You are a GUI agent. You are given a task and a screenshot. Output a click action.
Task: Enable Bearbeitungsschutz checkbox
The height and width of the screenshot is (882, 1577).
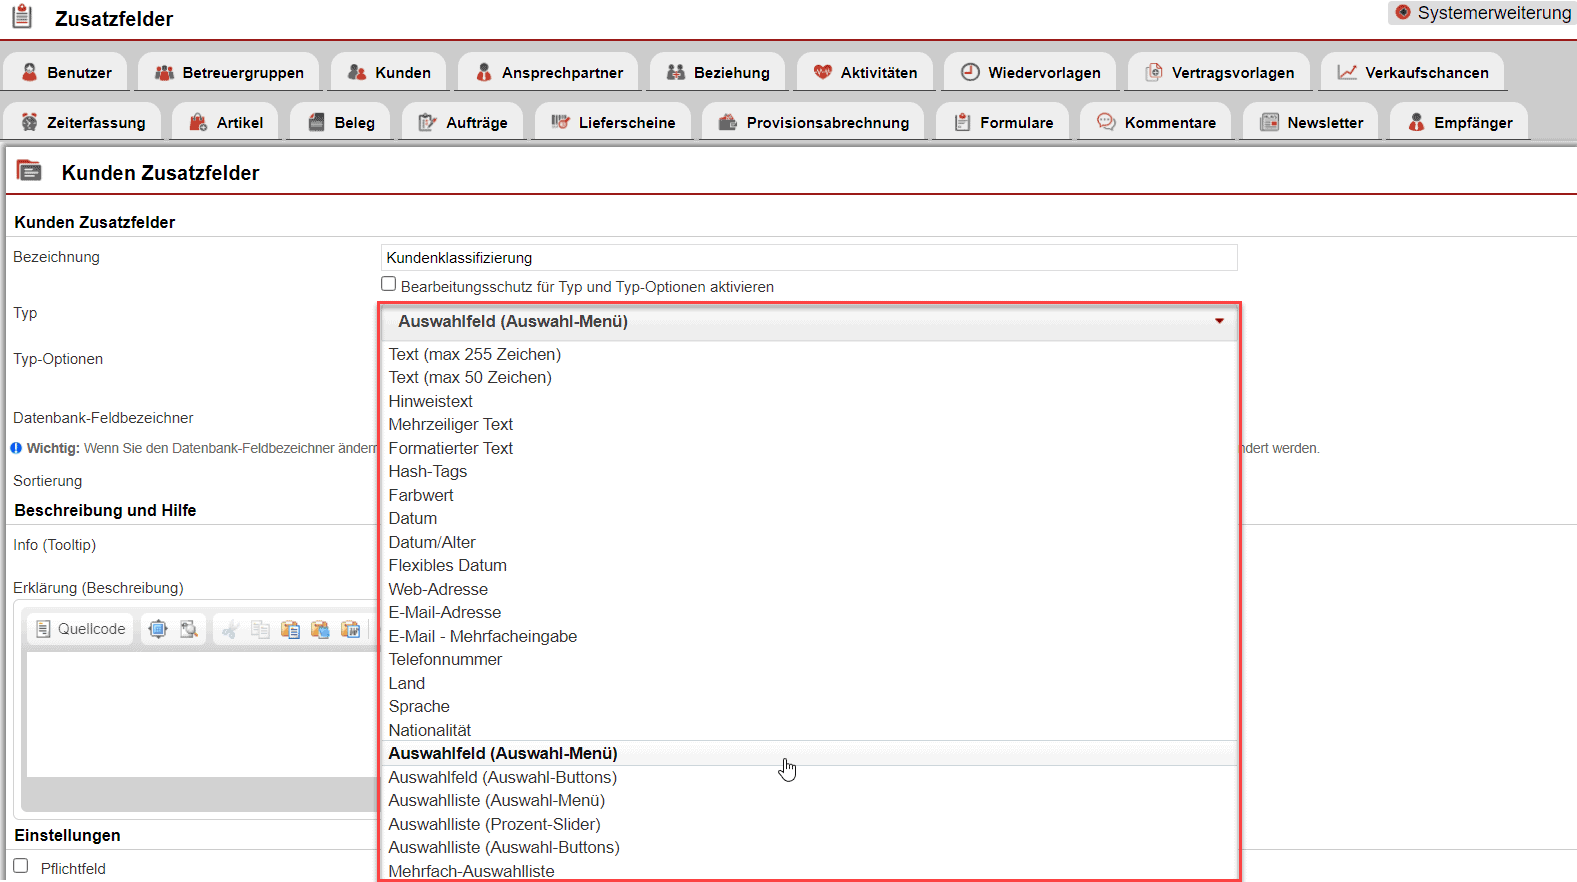[389, 285]
